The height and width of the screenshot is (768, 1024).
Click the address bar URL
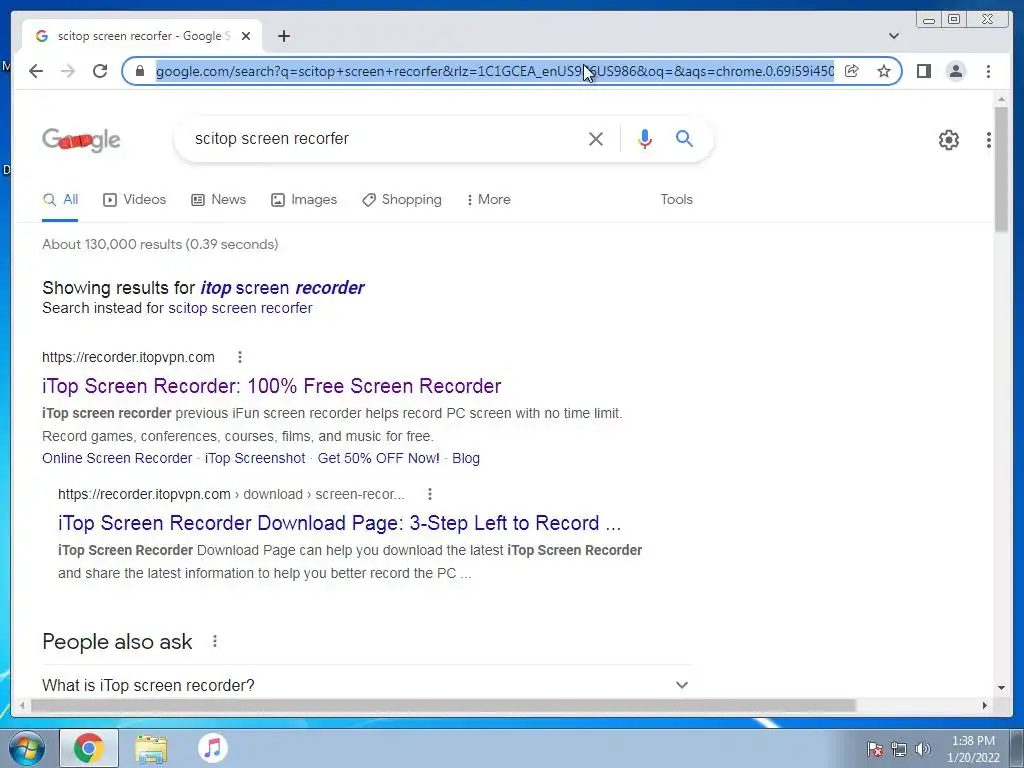pyautogui.click(x=494, y=71)
